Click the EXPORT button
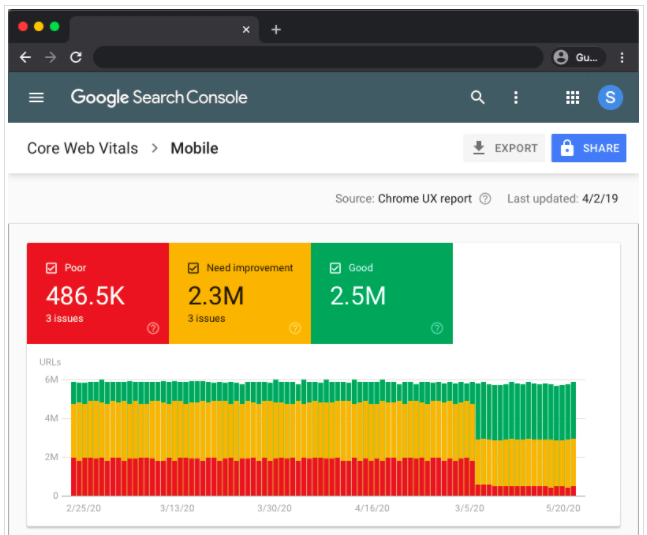 coord(504,148)
